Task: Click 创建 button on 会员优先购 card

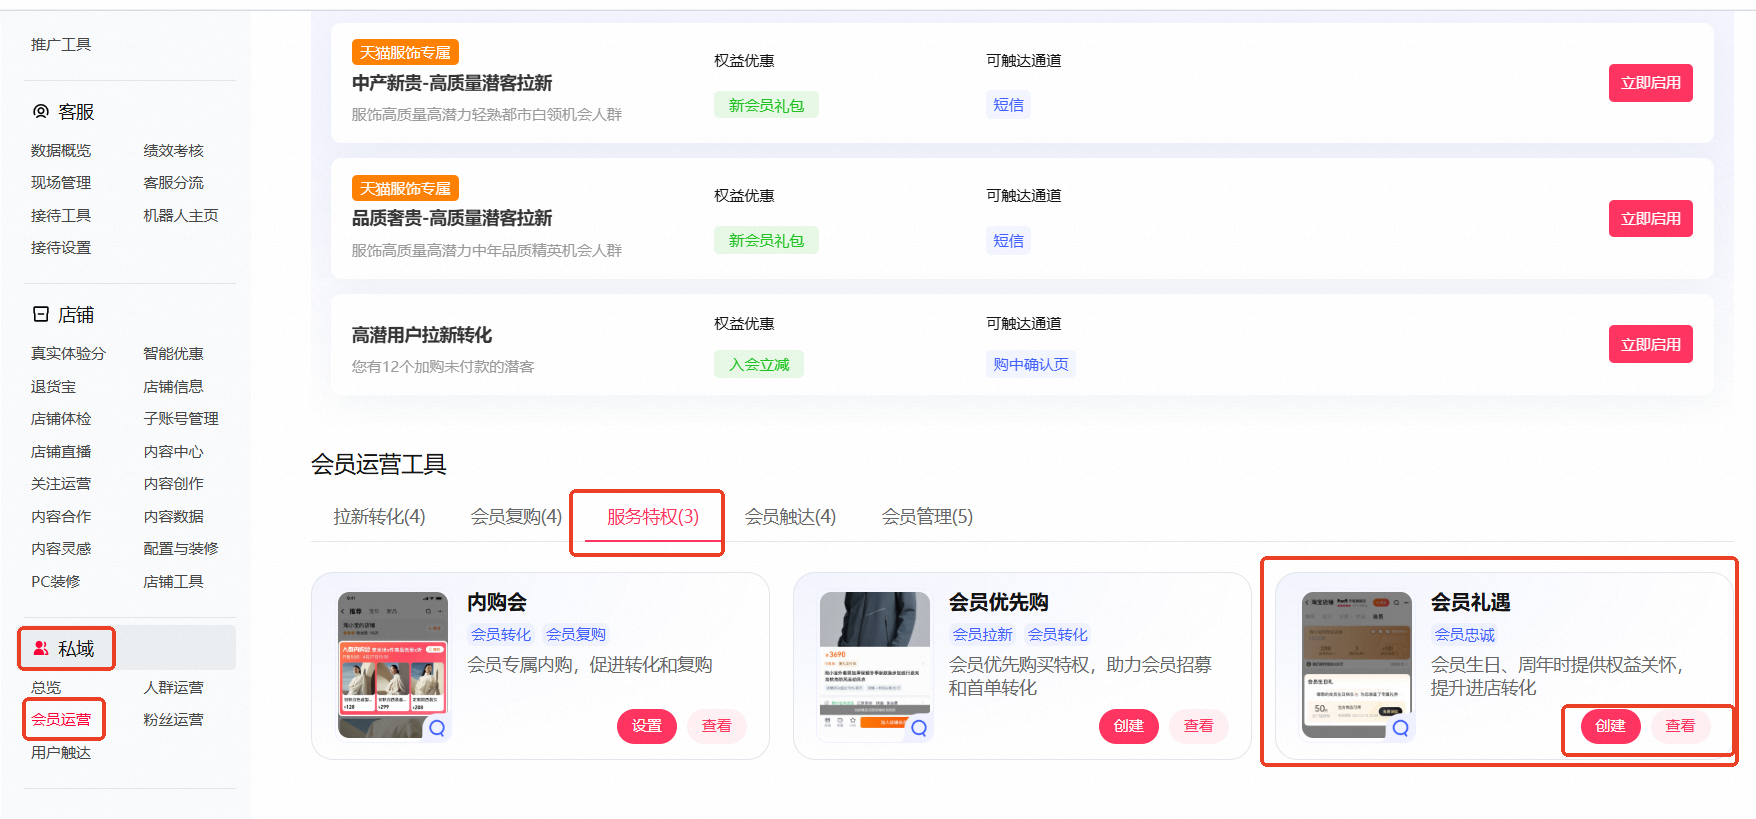Action: (x=1129, y=726)
